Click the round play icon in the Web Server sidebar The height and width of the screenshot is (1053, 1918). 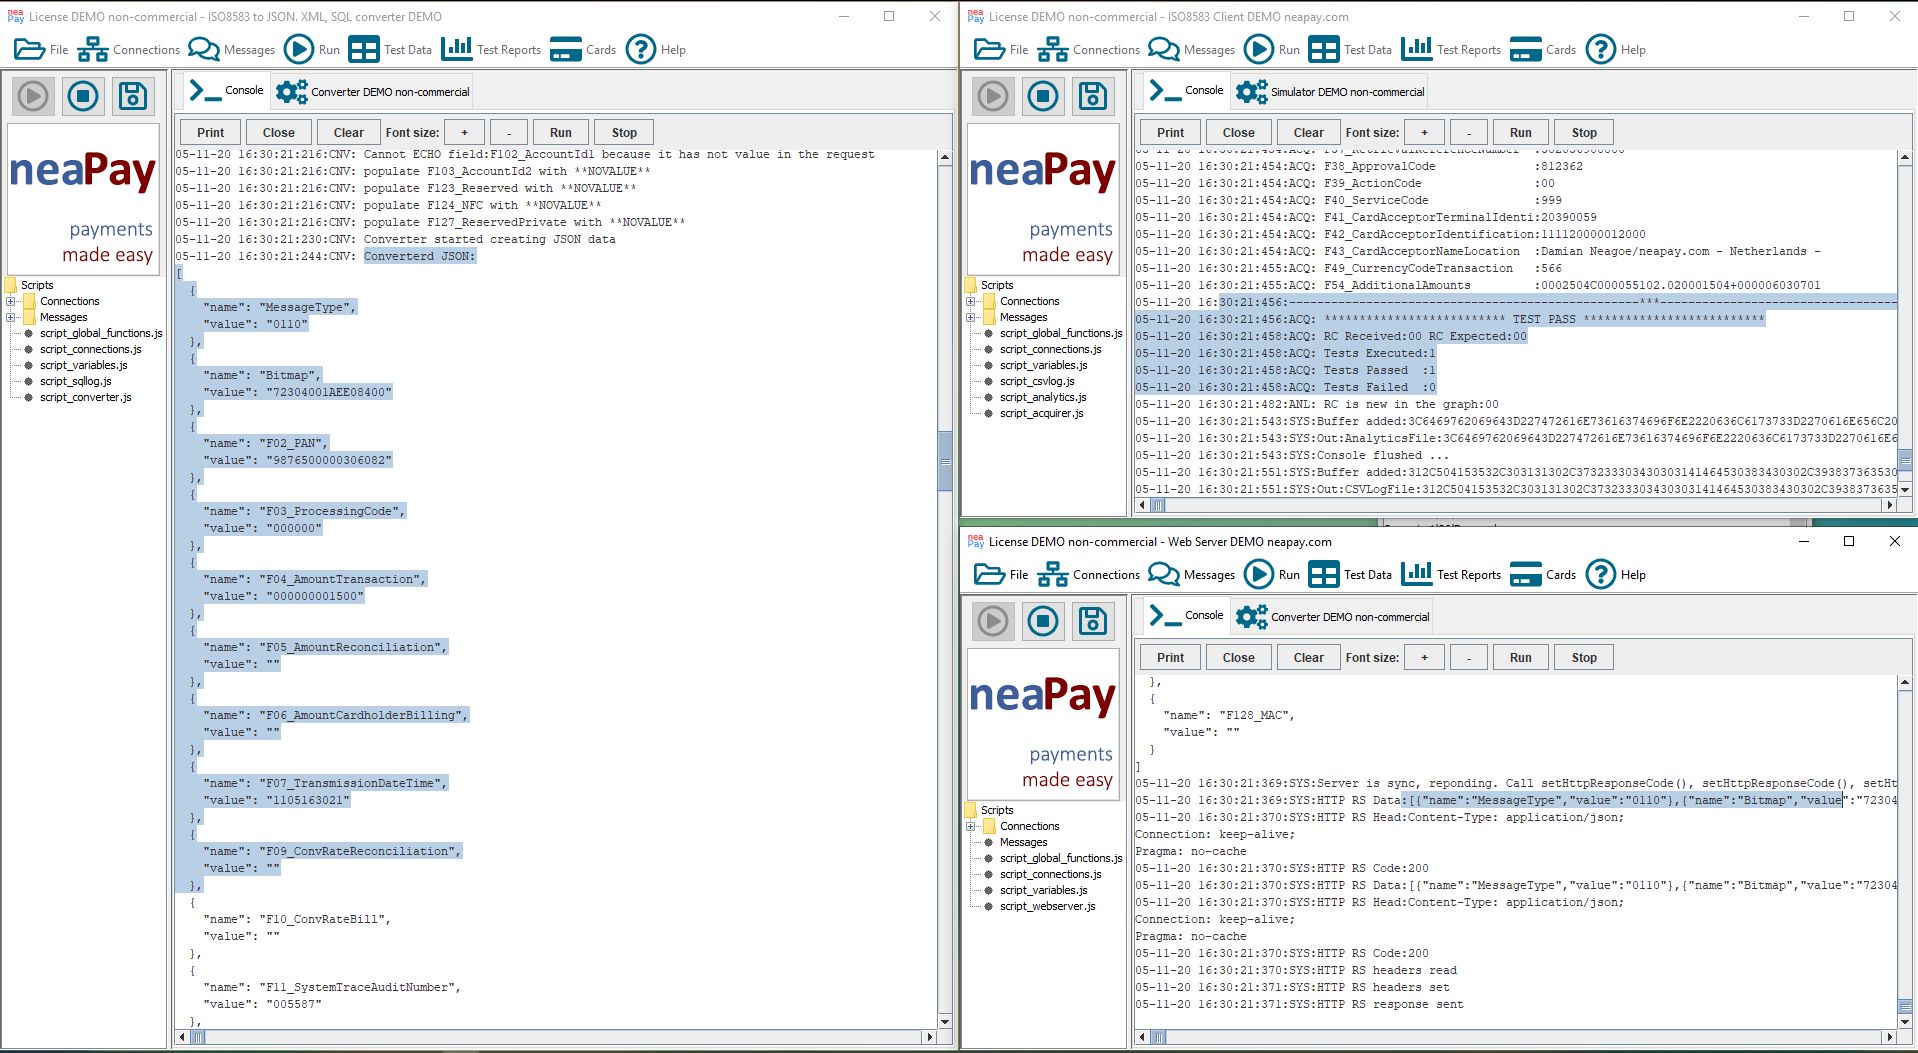pos(993,621)
